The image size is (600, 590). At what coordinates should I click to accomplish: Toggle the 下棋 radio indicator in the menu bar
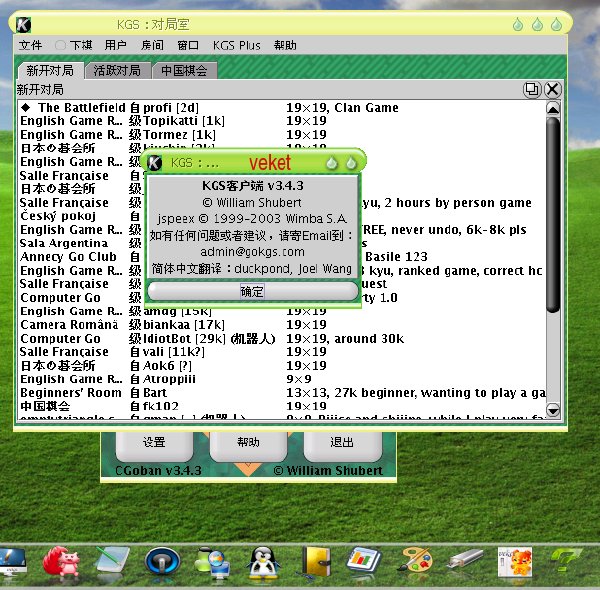[60, 45]
